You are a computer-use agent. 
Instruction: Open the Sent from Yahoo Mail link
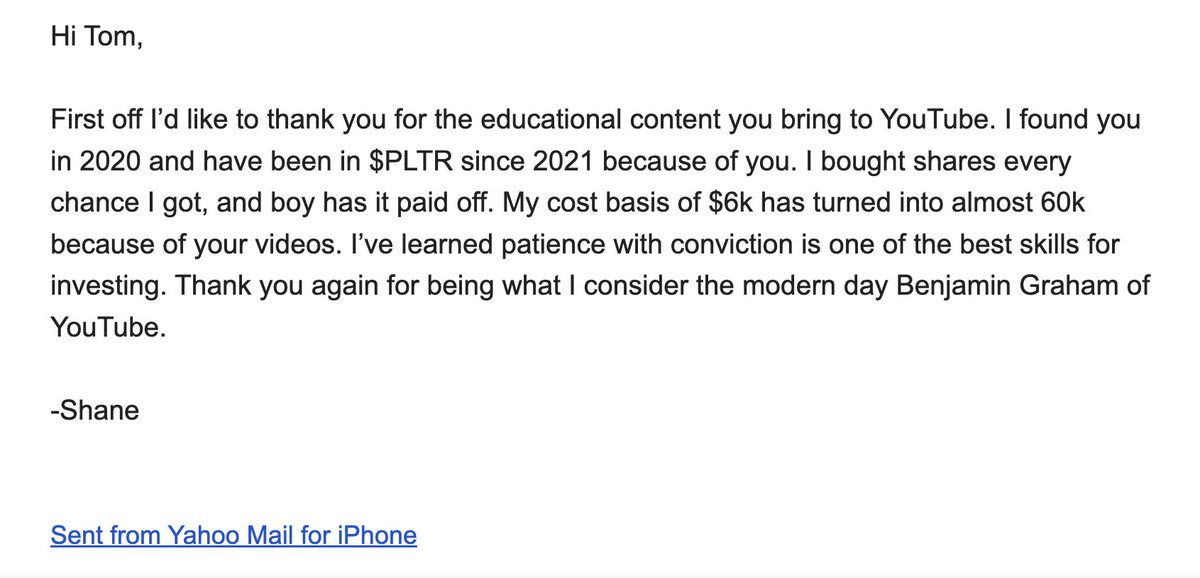[233, 536]
